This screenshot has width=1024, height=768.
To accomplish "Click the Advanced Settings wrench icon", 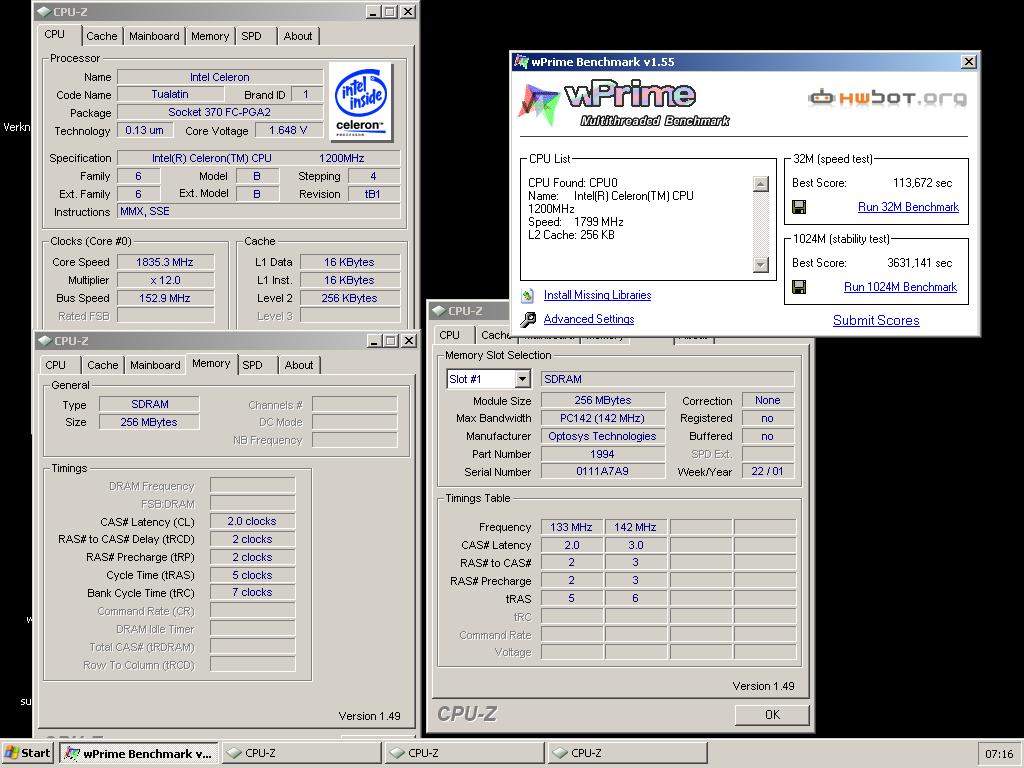I will point(528,319).
